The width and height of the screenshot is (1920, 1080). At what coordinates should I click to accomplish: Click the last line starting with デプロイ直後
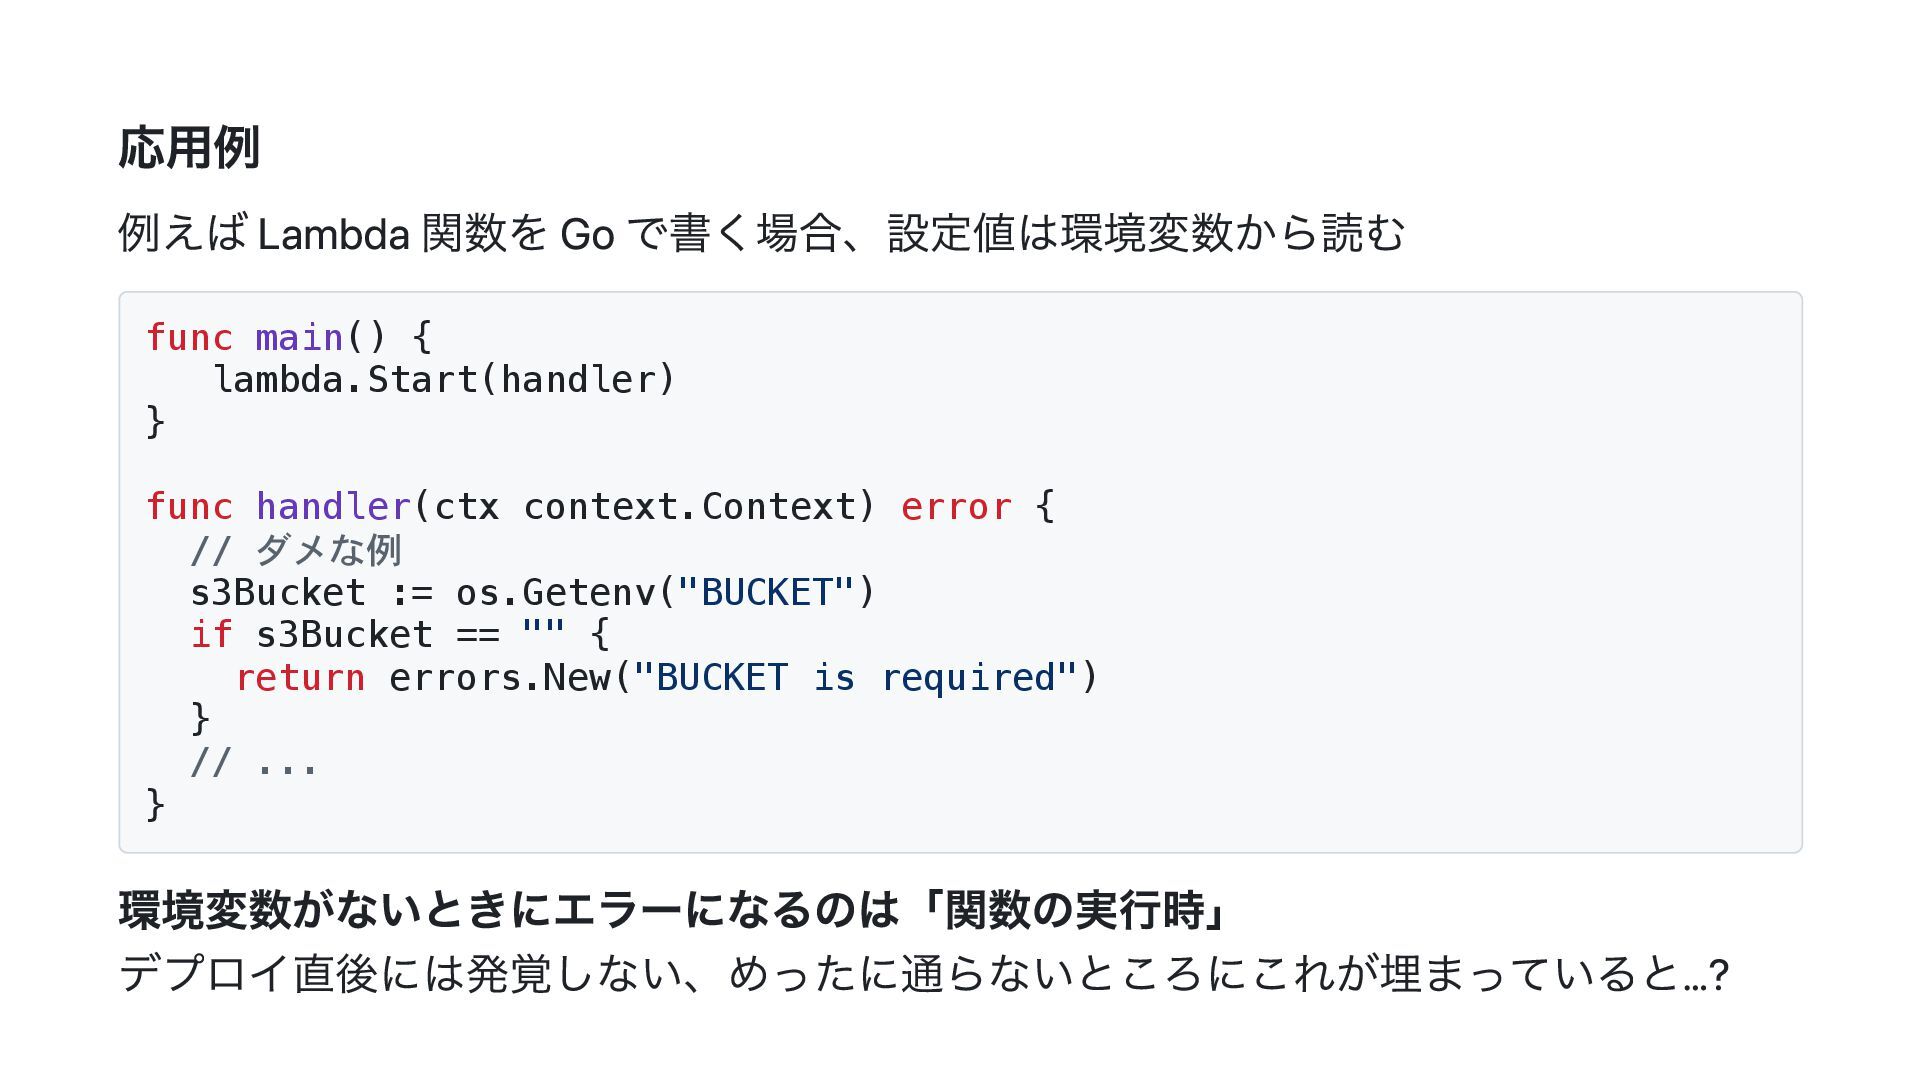pos(925,973)
